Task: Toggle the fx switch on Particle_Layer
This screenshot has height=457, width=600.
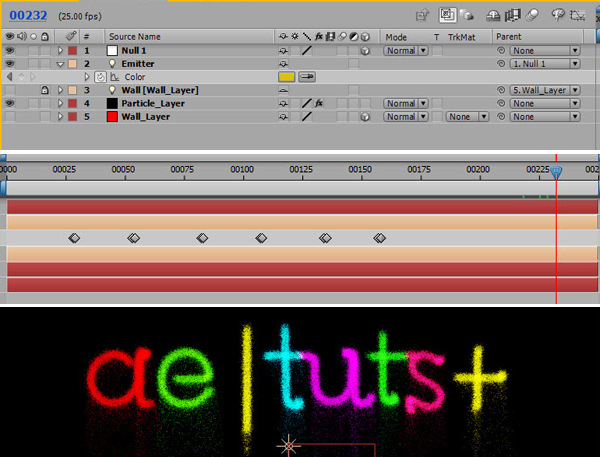Action: coord(318,103)
